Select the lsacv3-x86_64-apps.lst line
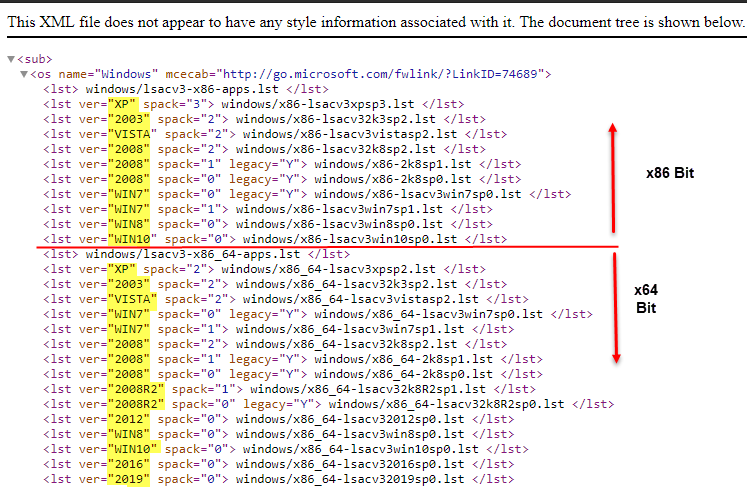This screenshot has height=487, width=747. pos(196,254)
